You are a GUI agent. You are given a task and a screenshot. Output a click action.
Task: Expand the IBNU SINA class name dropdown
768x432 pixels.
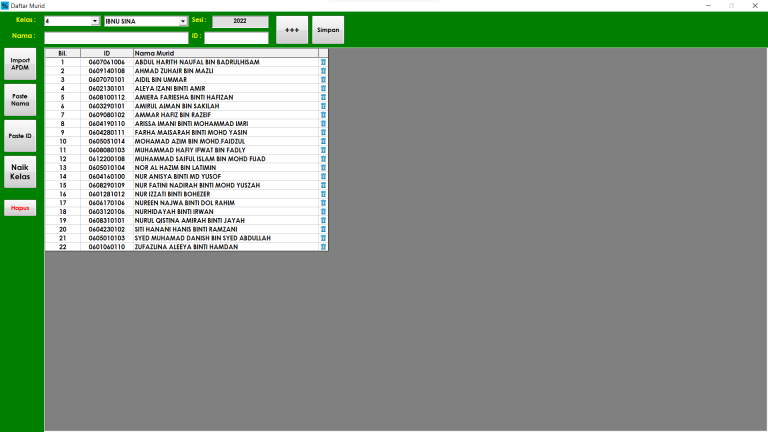[x=183, y=21]
